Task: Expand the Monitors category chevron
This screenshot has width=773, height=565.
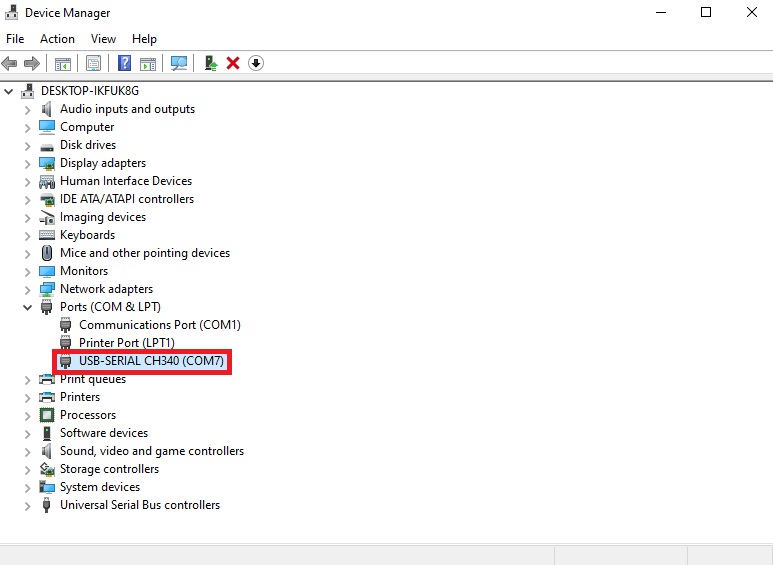Action: click(28, 272)
